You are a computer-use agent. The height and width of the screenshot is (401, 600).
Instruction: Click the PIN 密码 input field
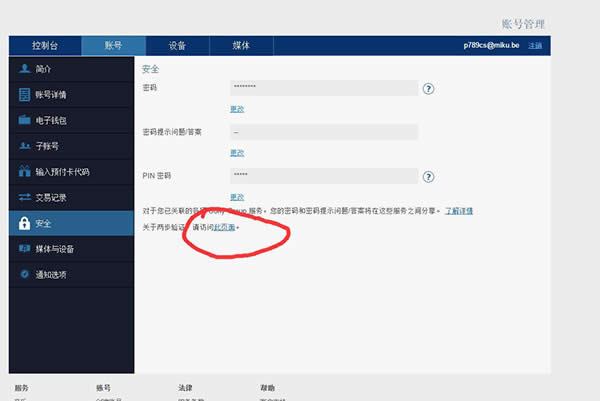[323, 176]
